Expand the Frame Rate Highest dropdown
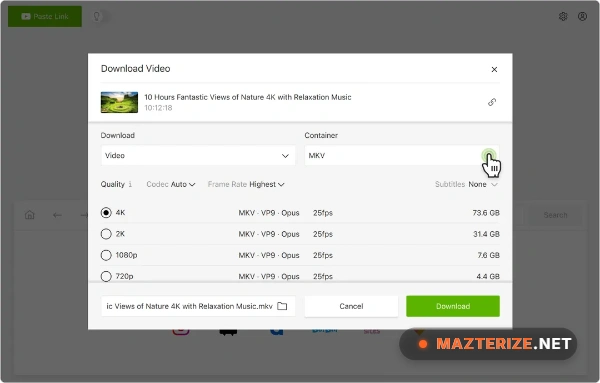The height and width of the screenshot is (383, 600). [x=246, y=184]
